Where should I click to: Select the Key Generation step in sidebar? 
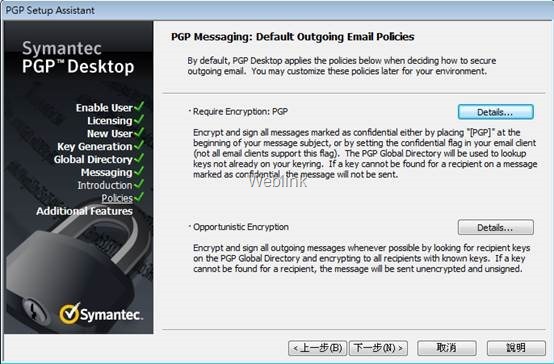(x=95, y=146)
